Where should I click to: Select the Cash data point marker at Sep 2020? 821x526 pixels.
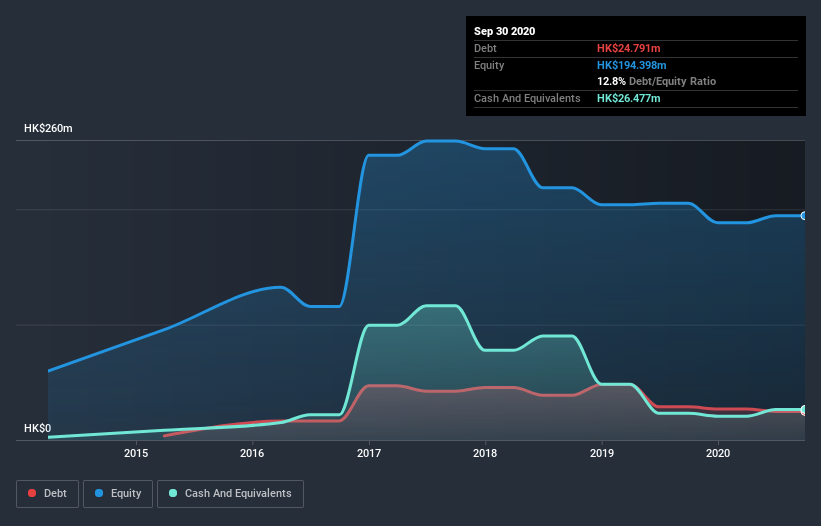pos(804,410)
